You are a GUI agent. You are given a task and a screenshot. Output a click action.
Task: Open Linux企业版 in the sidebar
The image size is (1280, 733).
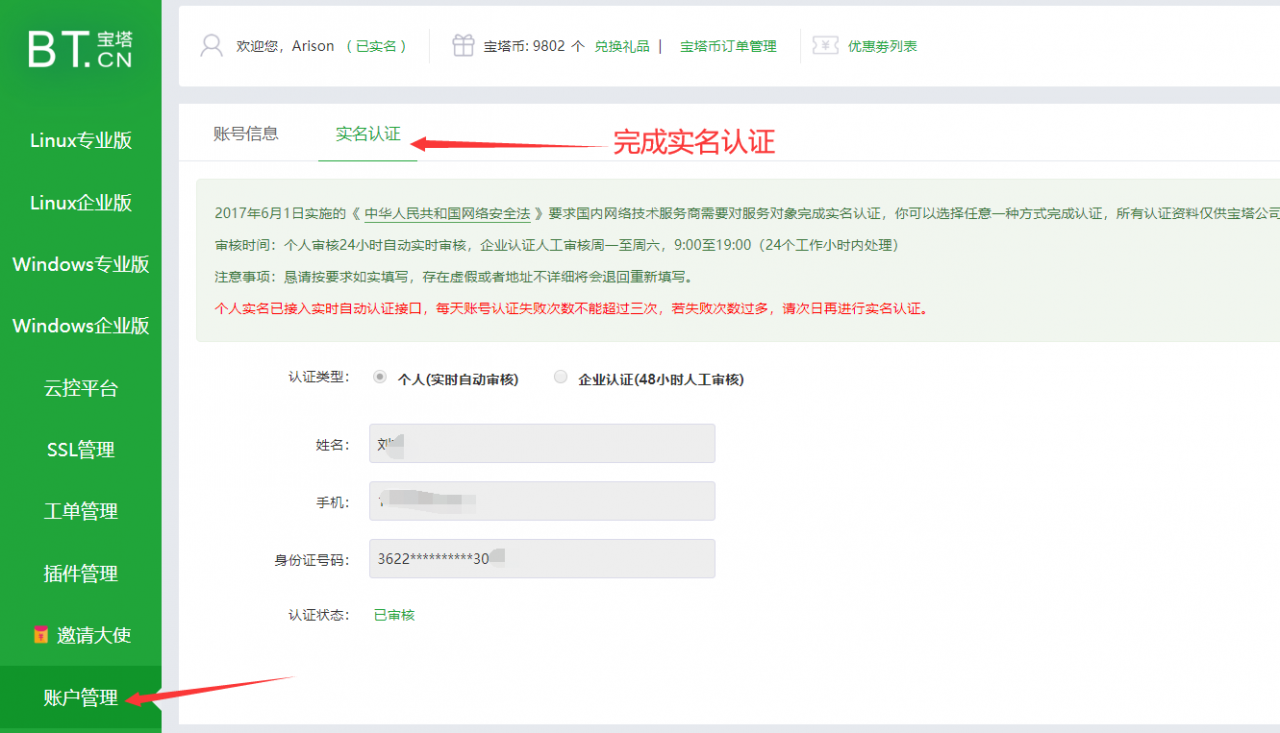pyautogui.click(x=81, y=202)
